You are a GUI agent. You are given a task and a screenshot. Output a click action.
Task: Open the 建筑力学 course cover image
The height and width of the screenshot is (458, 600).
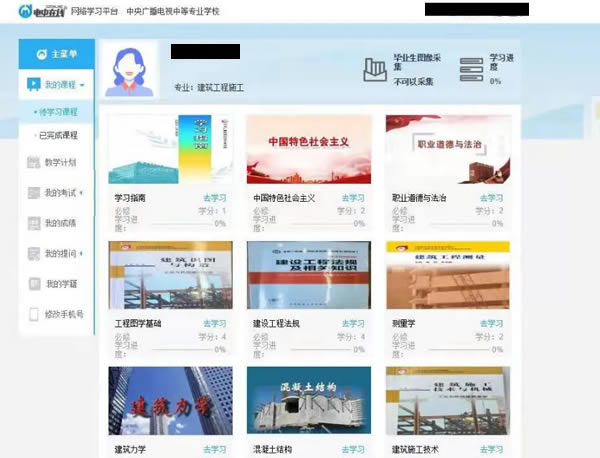[170, 401]
